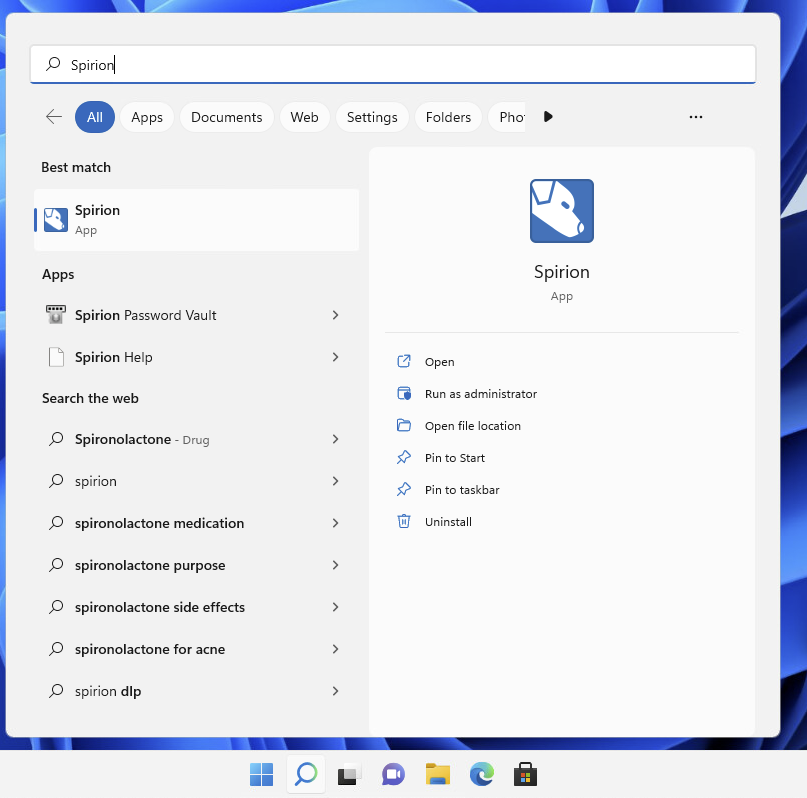Expand spironolactone for acne chevron
Viewport: 807px width, 798px height.
(336, 649)
